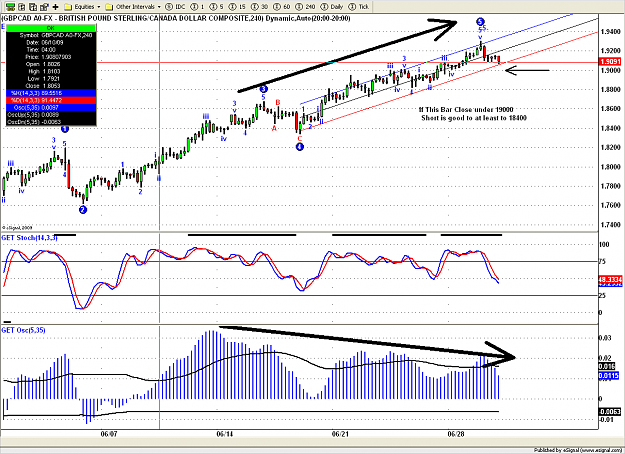625x454 pixels.
Task: Click the GBPCAD chart title text
Action: [176, 18]
